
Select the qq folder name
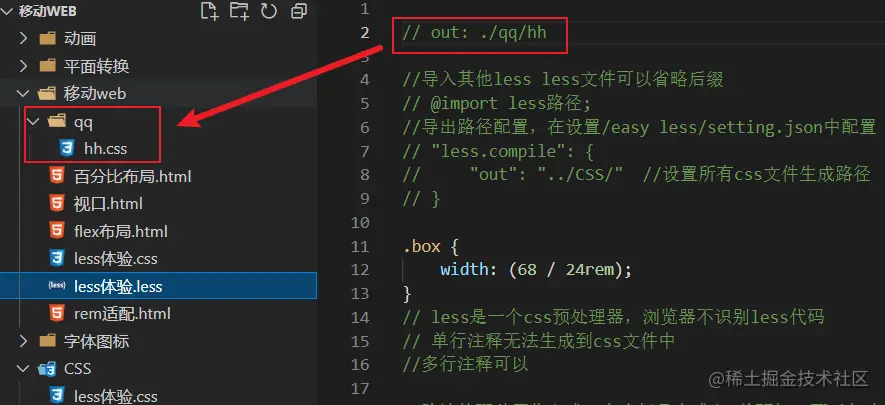[x=84, y=122]
